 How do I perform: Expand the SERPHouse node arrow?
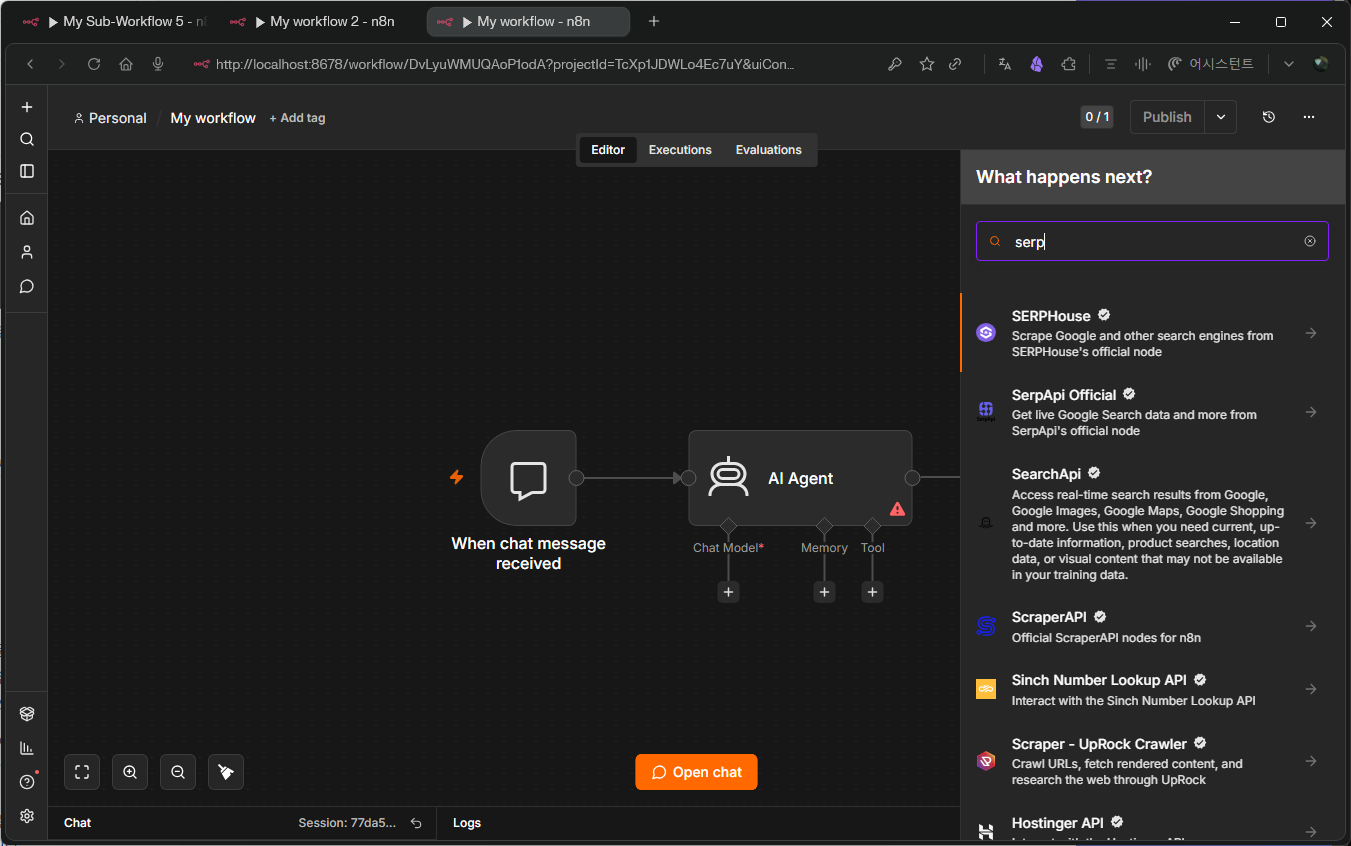pyautogui.click(x=1311, y=333)
